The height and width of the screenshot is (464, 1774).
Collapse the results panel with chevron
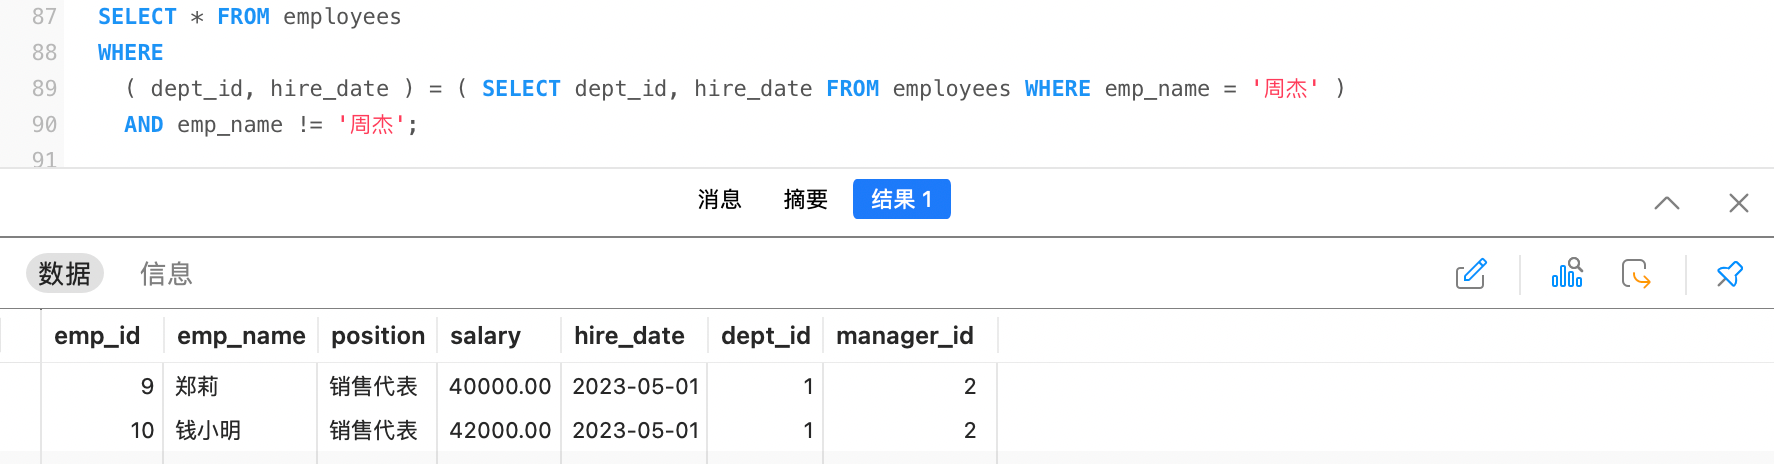[1667, 203]
